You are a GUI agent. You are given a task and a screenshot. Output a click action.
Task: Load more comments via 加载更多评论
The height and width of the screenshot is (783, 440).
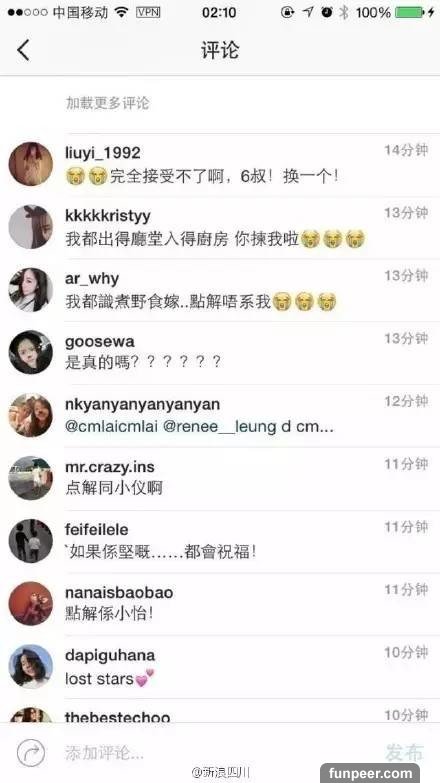coord(107,103)
